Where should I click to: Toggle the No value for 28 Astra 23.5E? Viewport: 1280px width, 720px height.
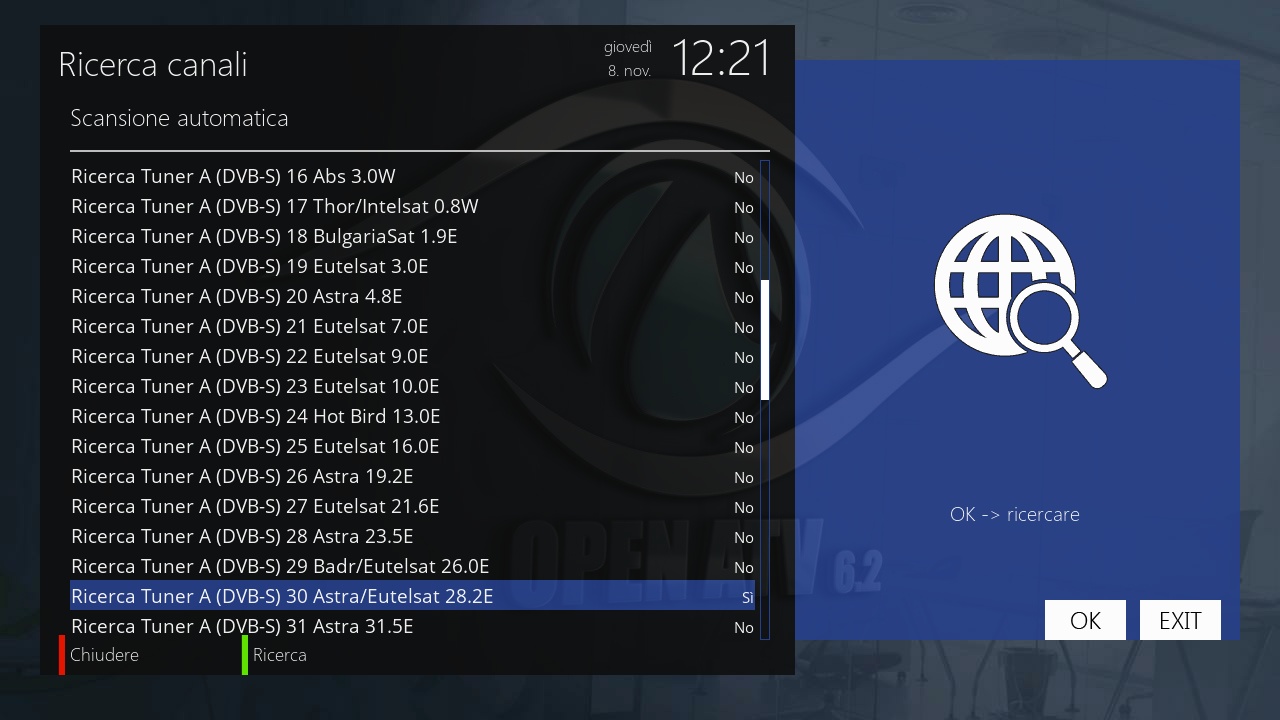tap(743, 537)
